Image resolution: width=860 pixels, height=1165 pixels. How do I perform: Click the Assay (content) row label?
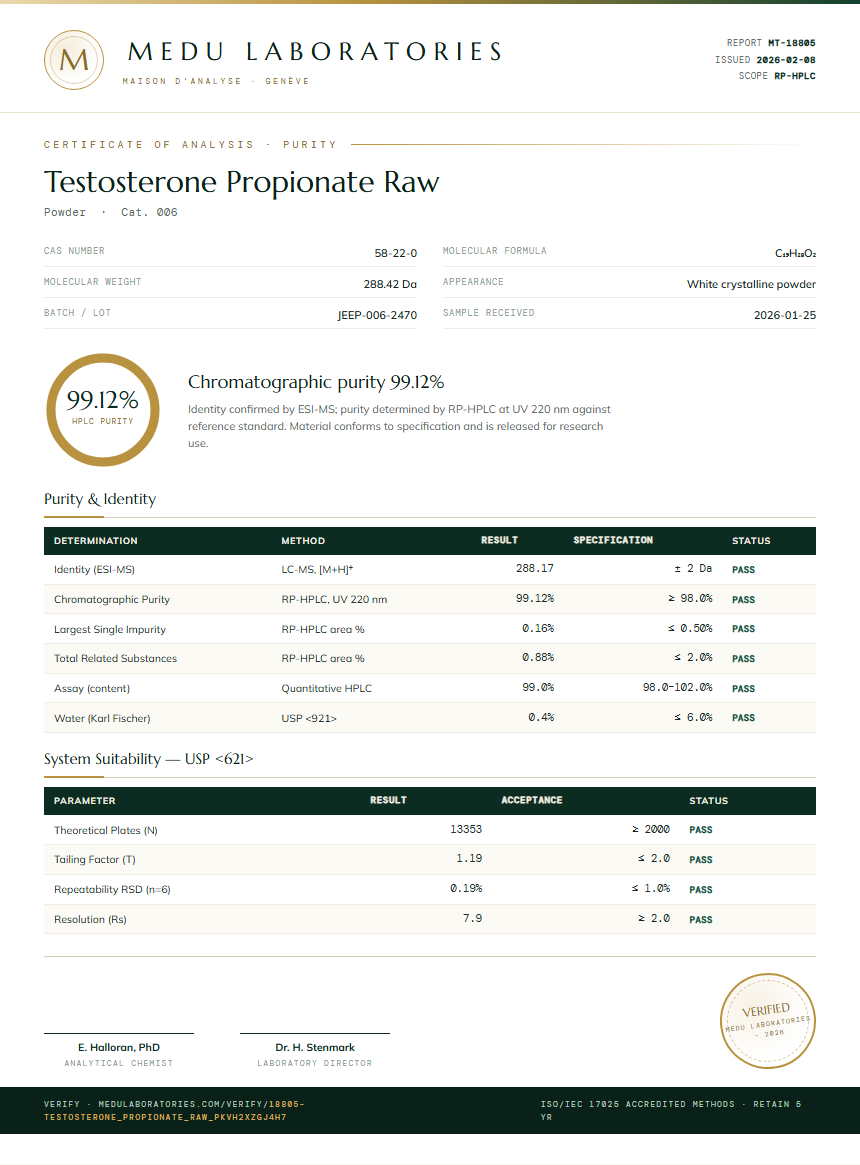coord(92,689)
